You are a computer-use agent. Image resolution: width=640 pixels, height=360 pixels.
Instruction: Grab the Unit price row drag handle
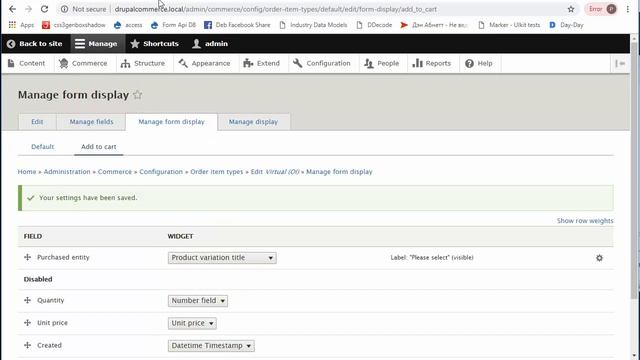point(27,322)
